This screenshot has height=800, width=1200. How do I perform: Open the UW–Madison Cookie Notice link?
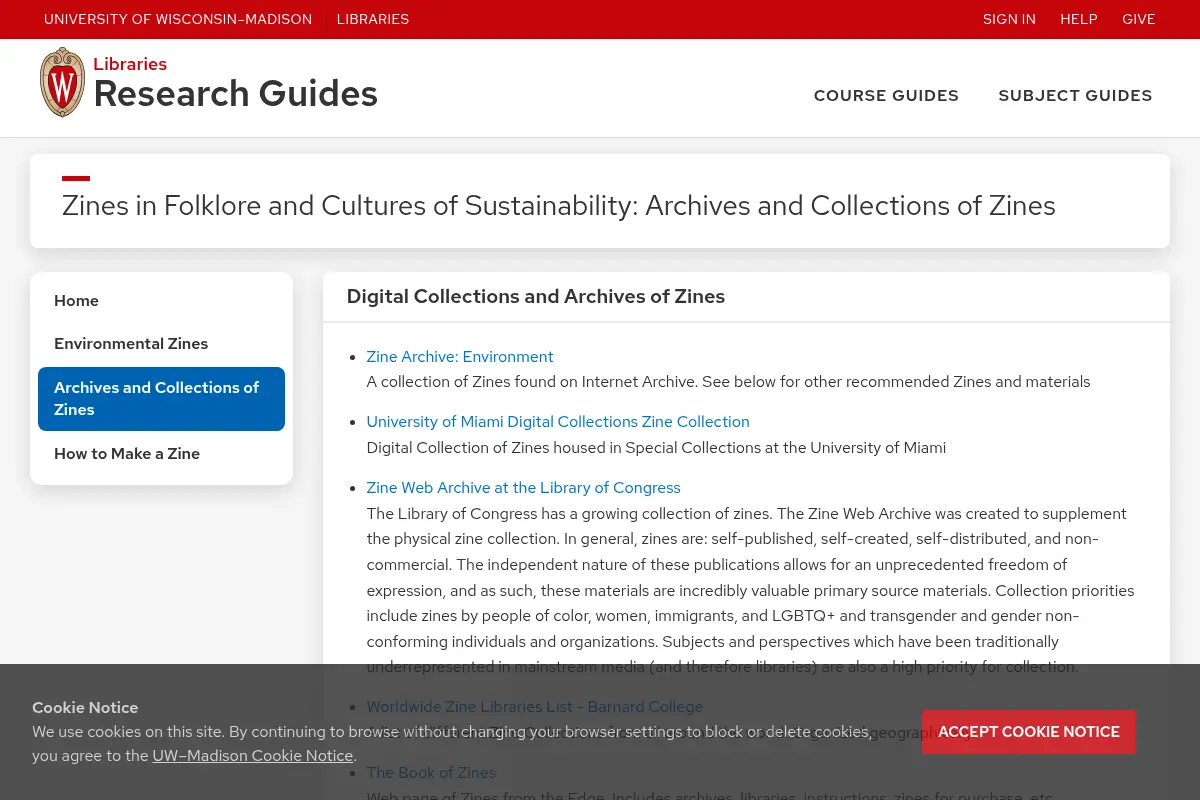click(253, 756)
